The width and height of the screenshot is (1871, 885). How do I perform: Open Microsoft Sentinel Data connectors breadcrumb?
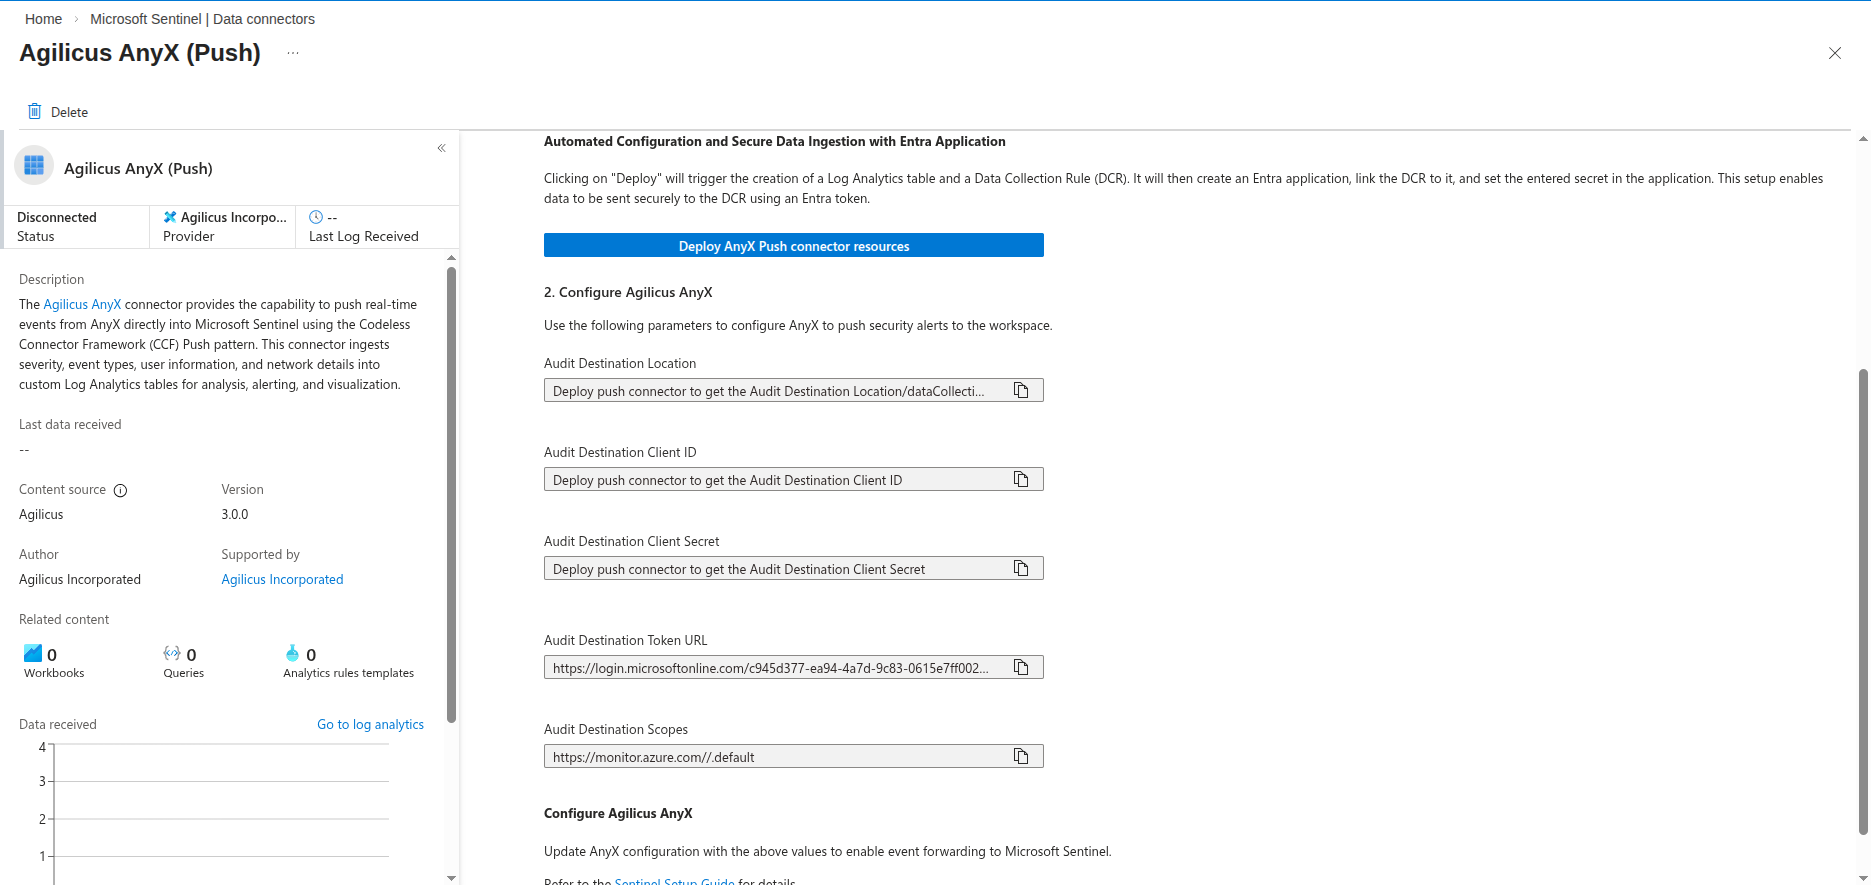pyautogui.click(x=203, y=18)
